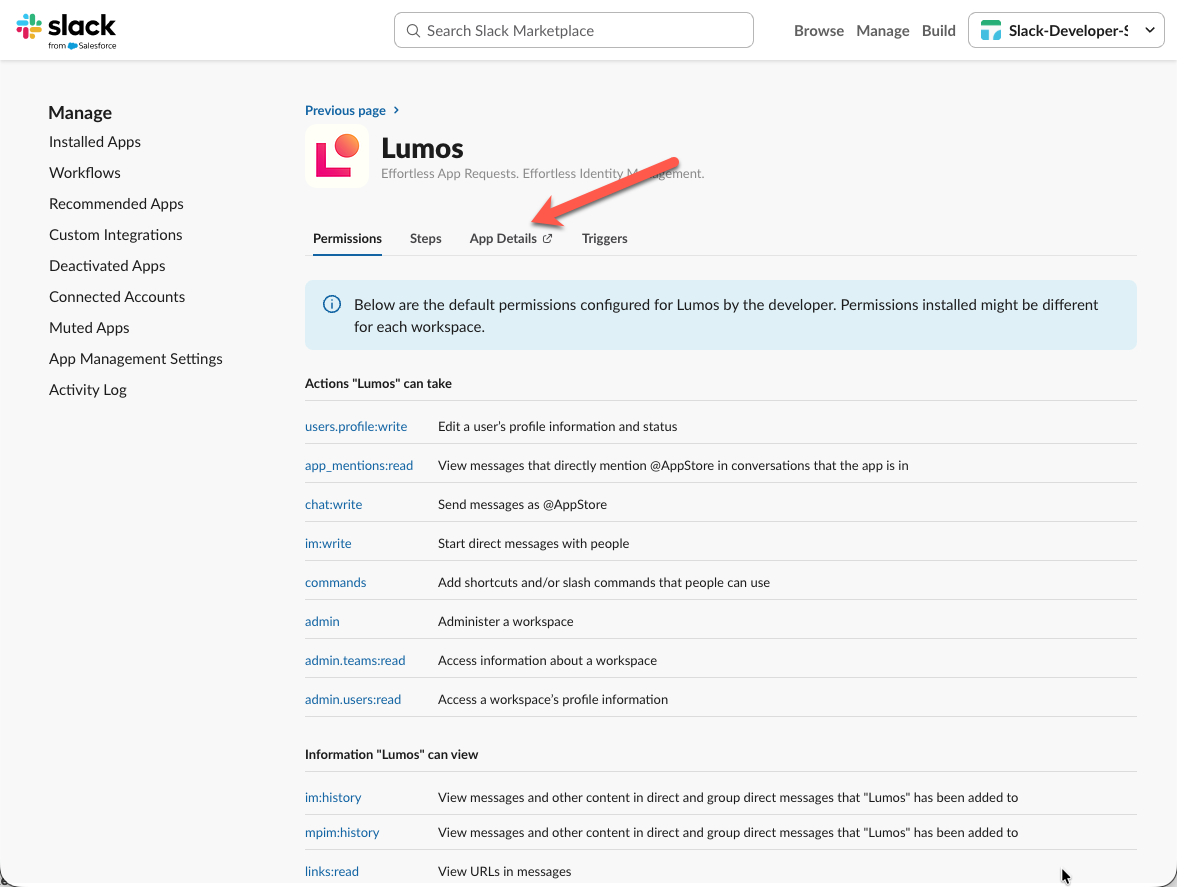Click the search magnifier icon
This screenshot has width=1177, height=887.
tap(413, 31)
